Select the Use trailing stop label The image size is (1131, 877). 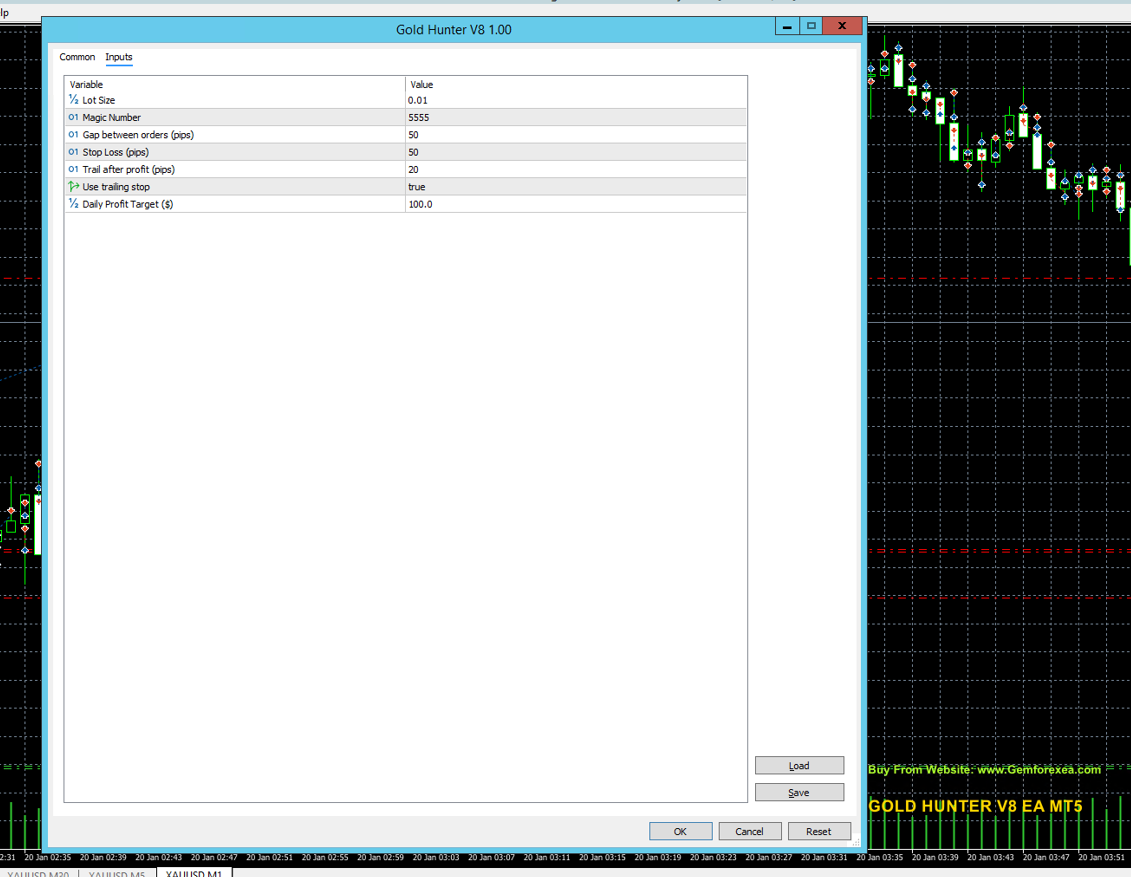pyautogui.click(x=116, y=187)
